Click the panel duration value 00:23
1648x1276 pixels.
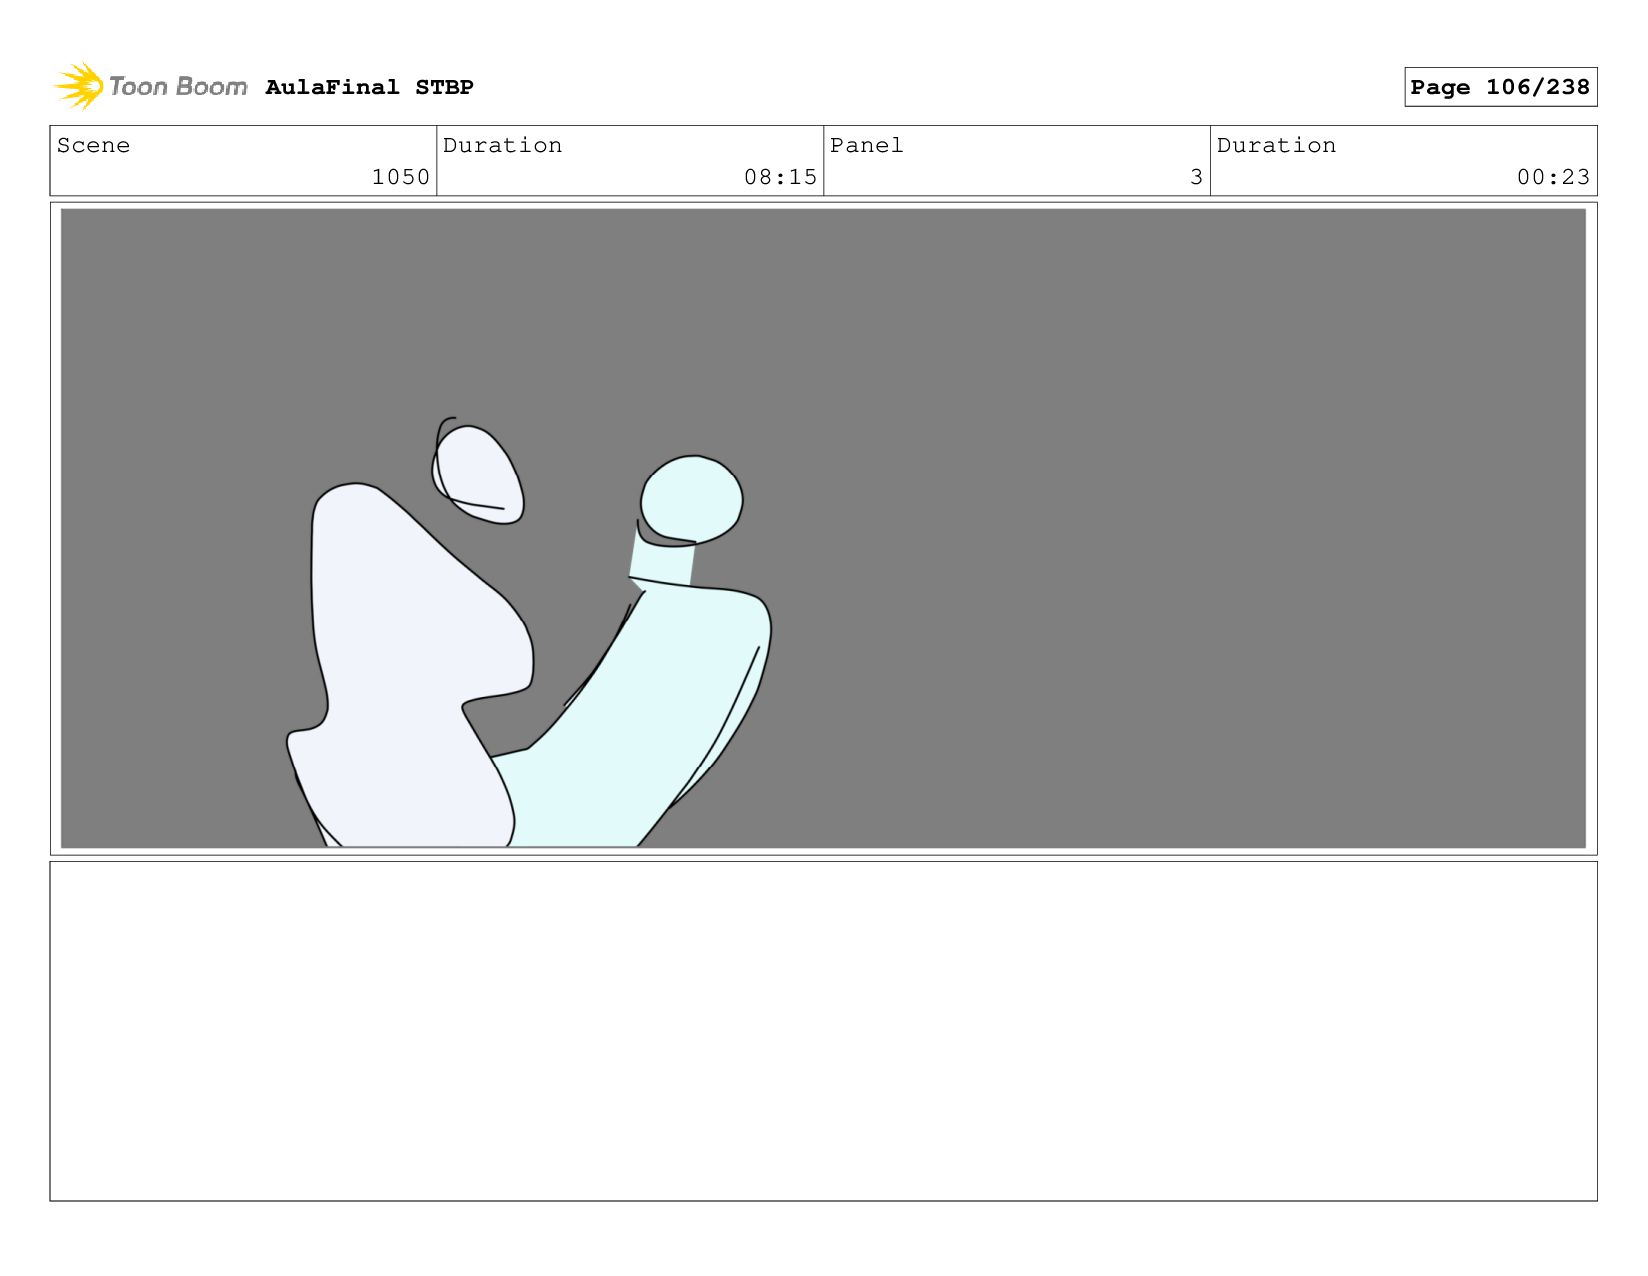pos(1553,177)
